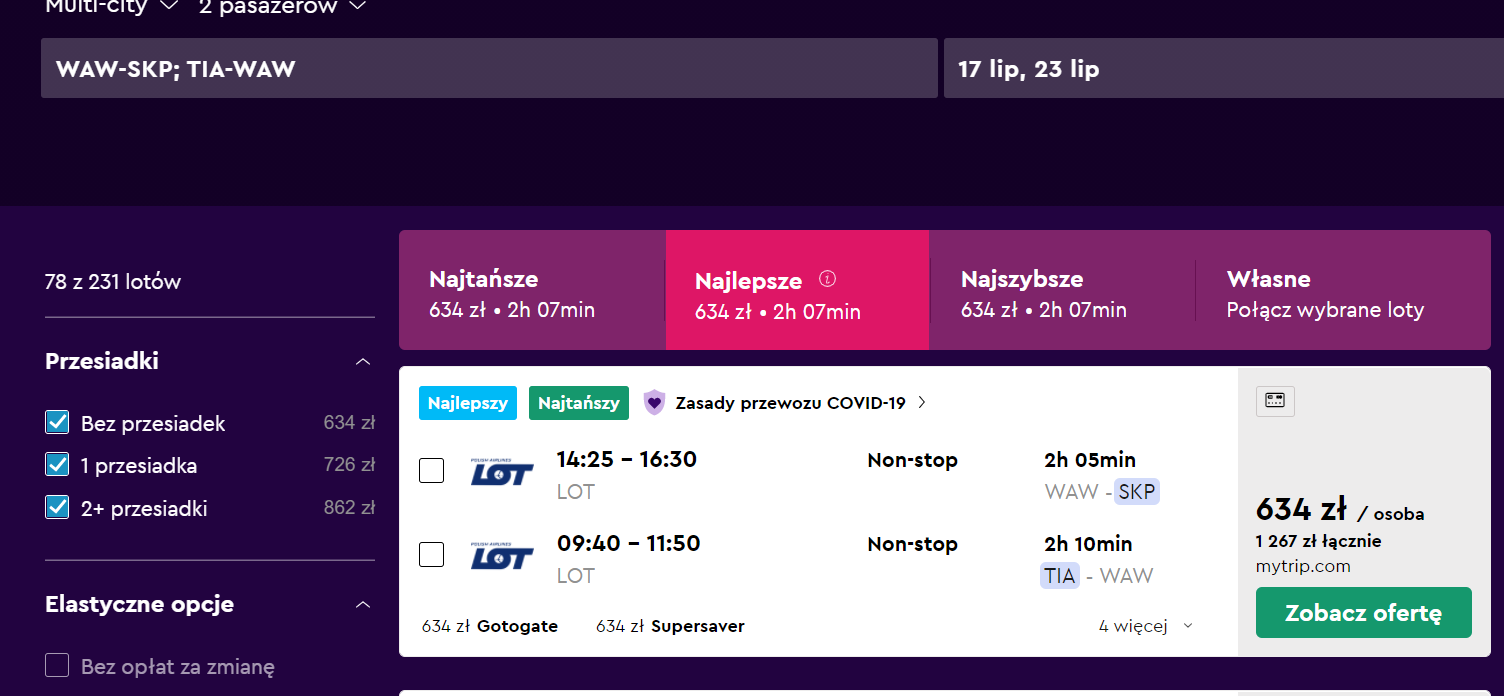Collapse the Przesiadki filter section
This screenshot has width=1504, height=696.
pos(363,361)
